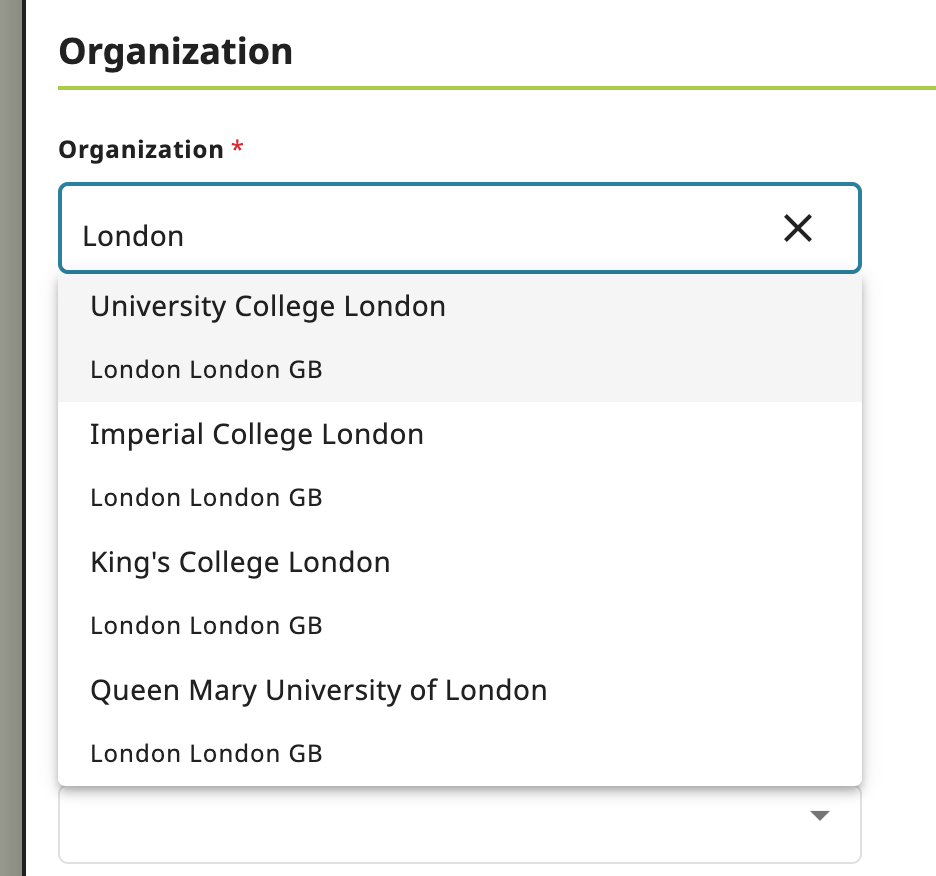Select University College London from suggestions
This screenshot has height=876, width=936.
point(268,306)
